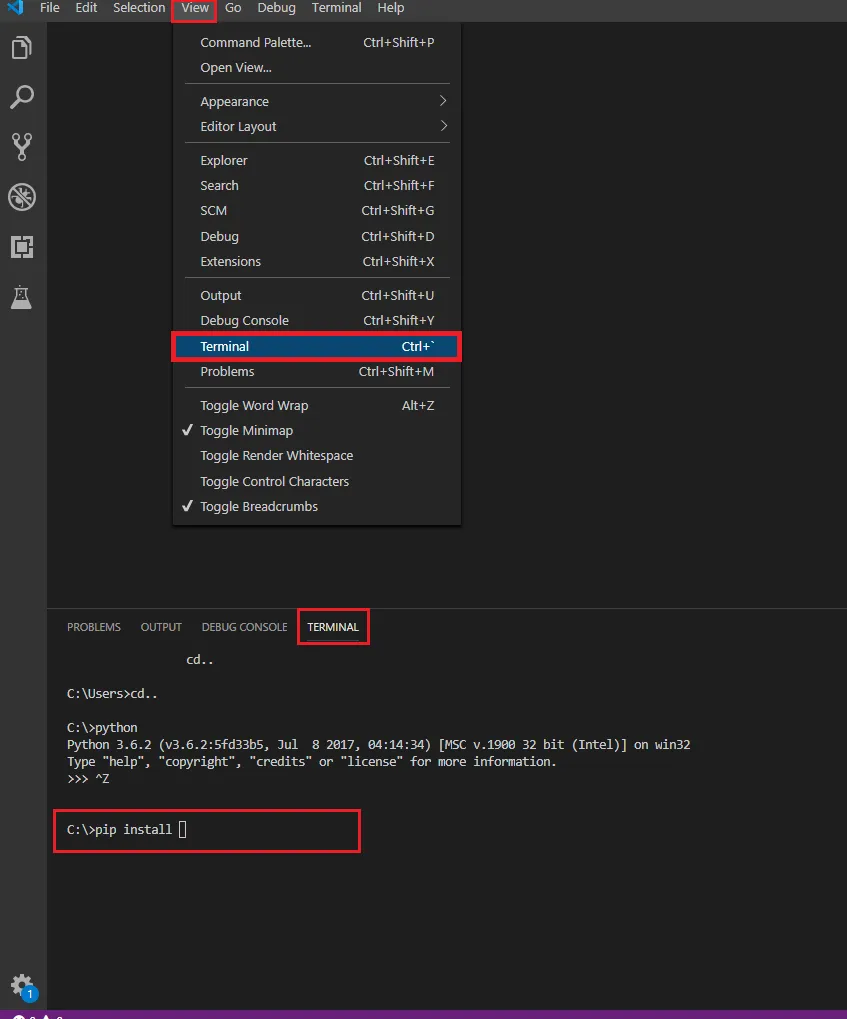Open the Extensions squares icon in activity bar
This screenshot has width=847, height=1019.
pos(22,247)
